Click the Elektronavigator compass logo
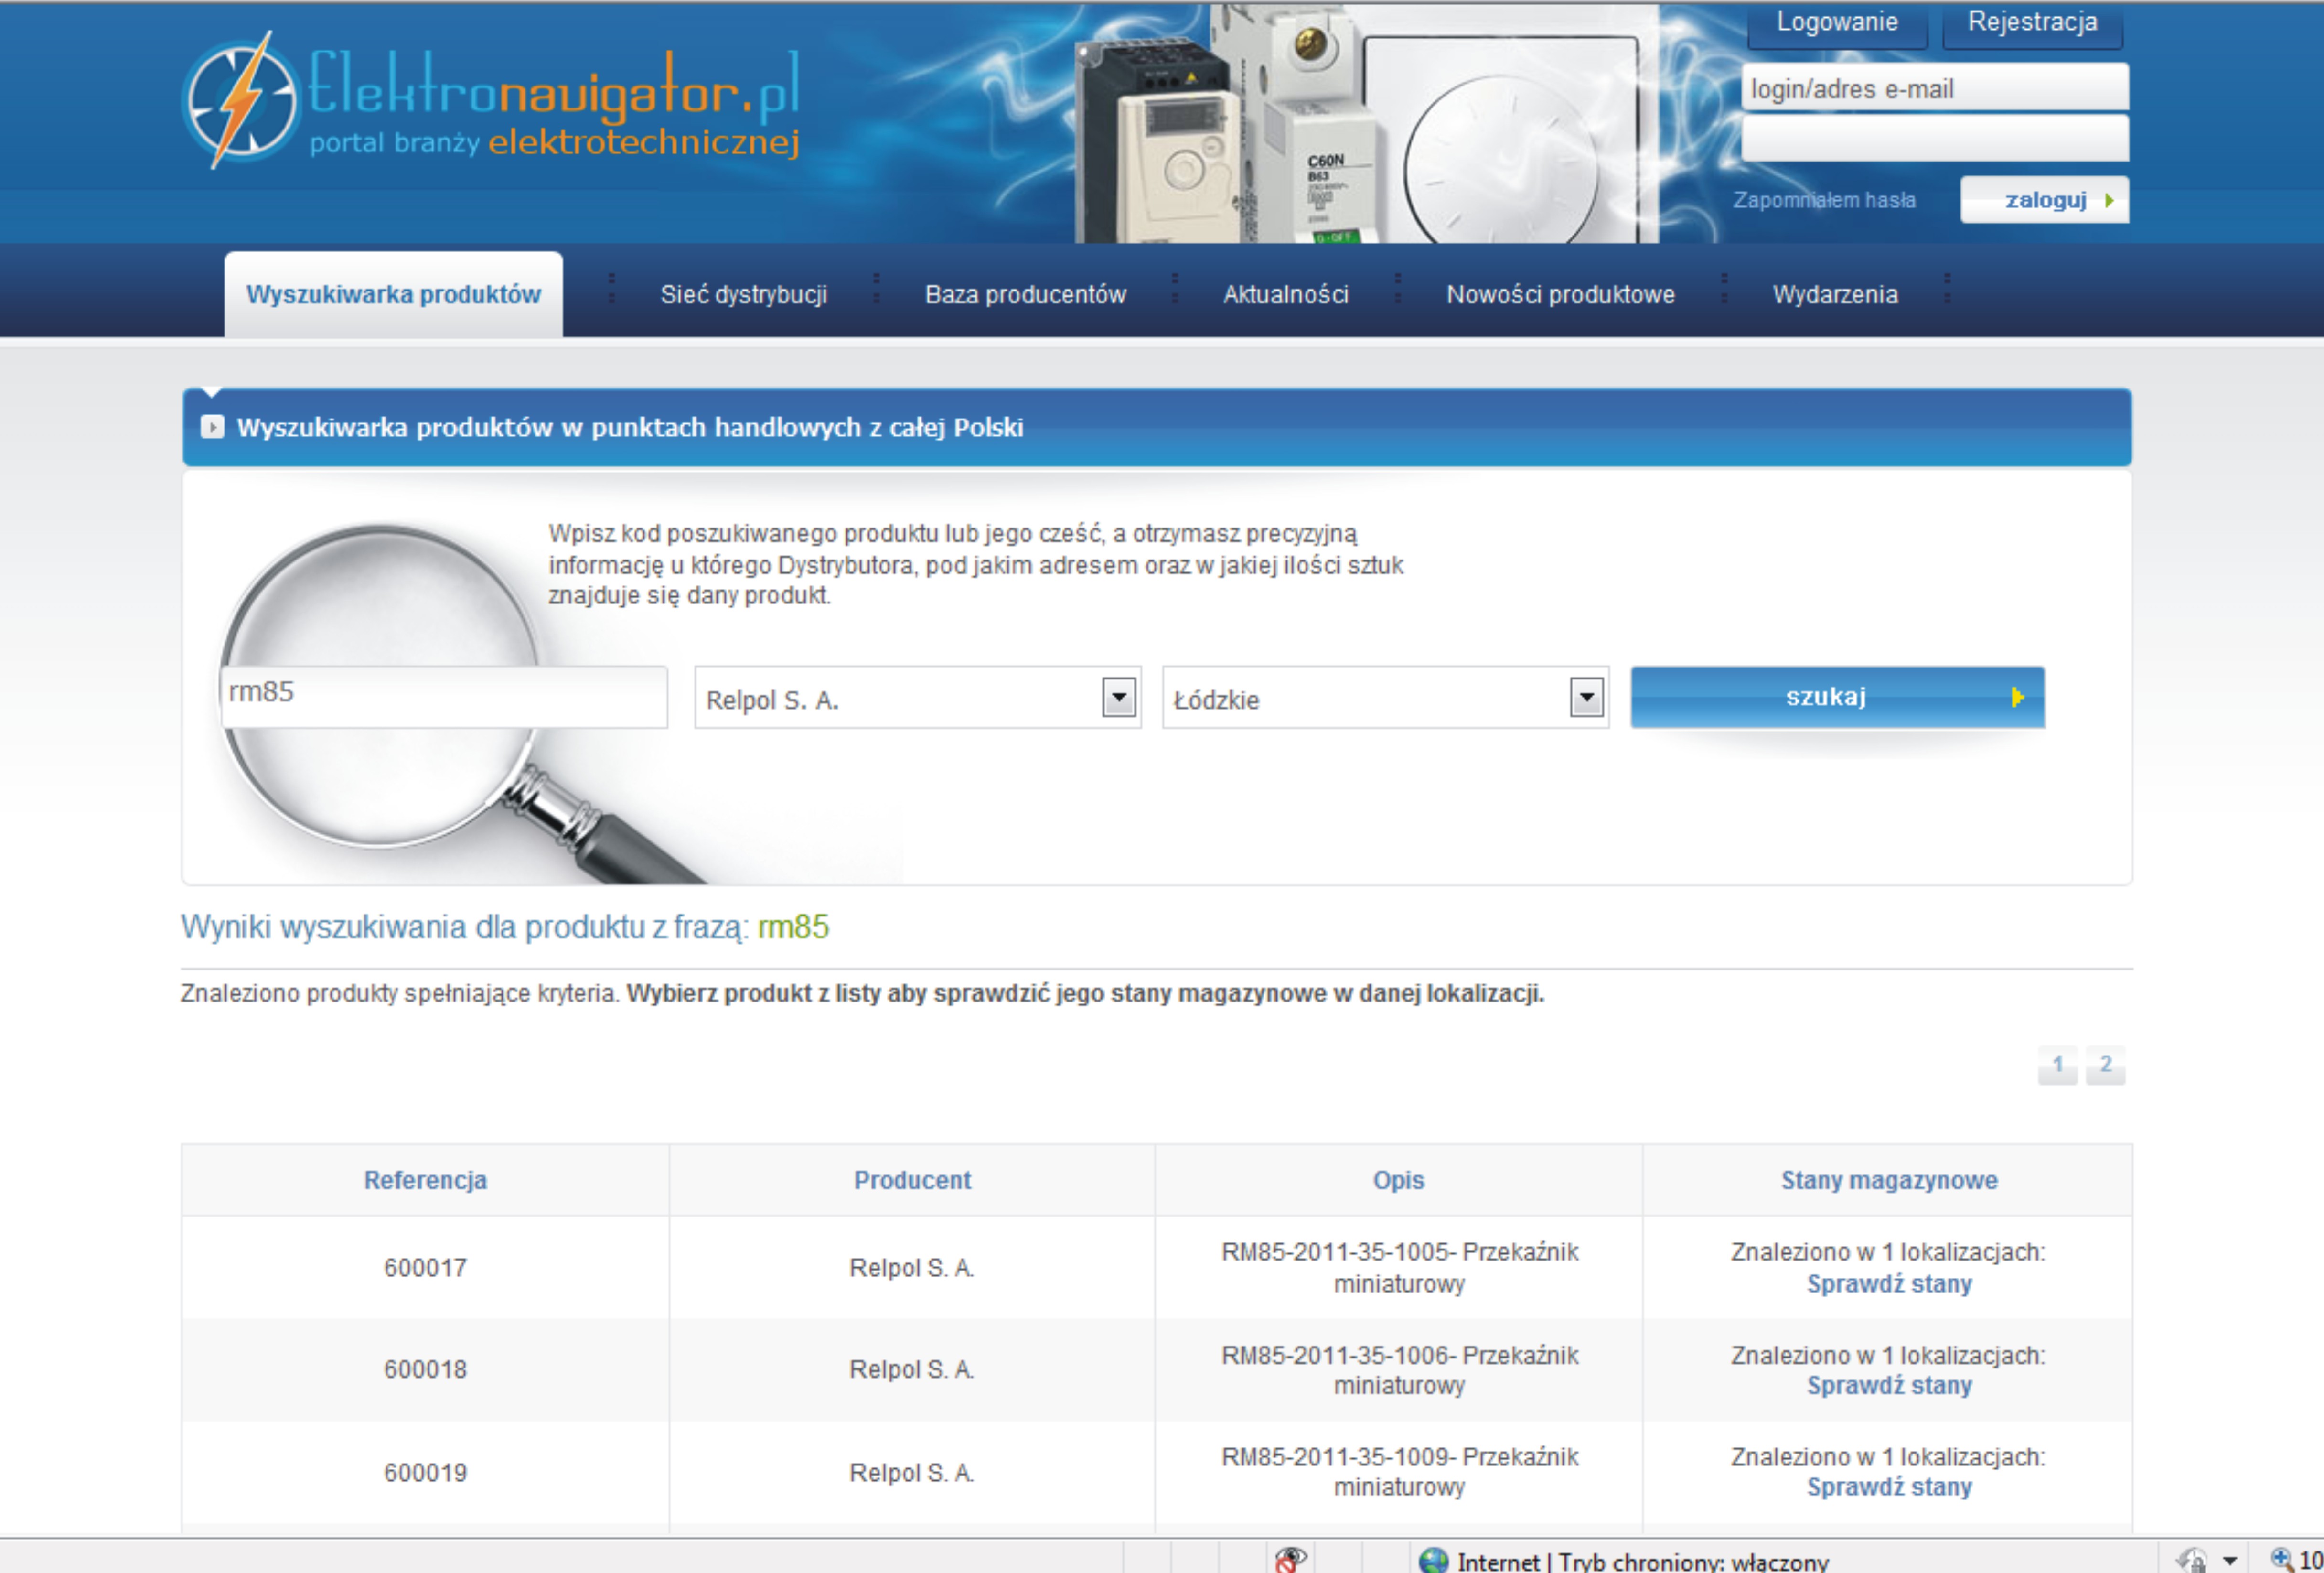The height and width of the screenshot is (1573, 2324). (x=241, y=100)
